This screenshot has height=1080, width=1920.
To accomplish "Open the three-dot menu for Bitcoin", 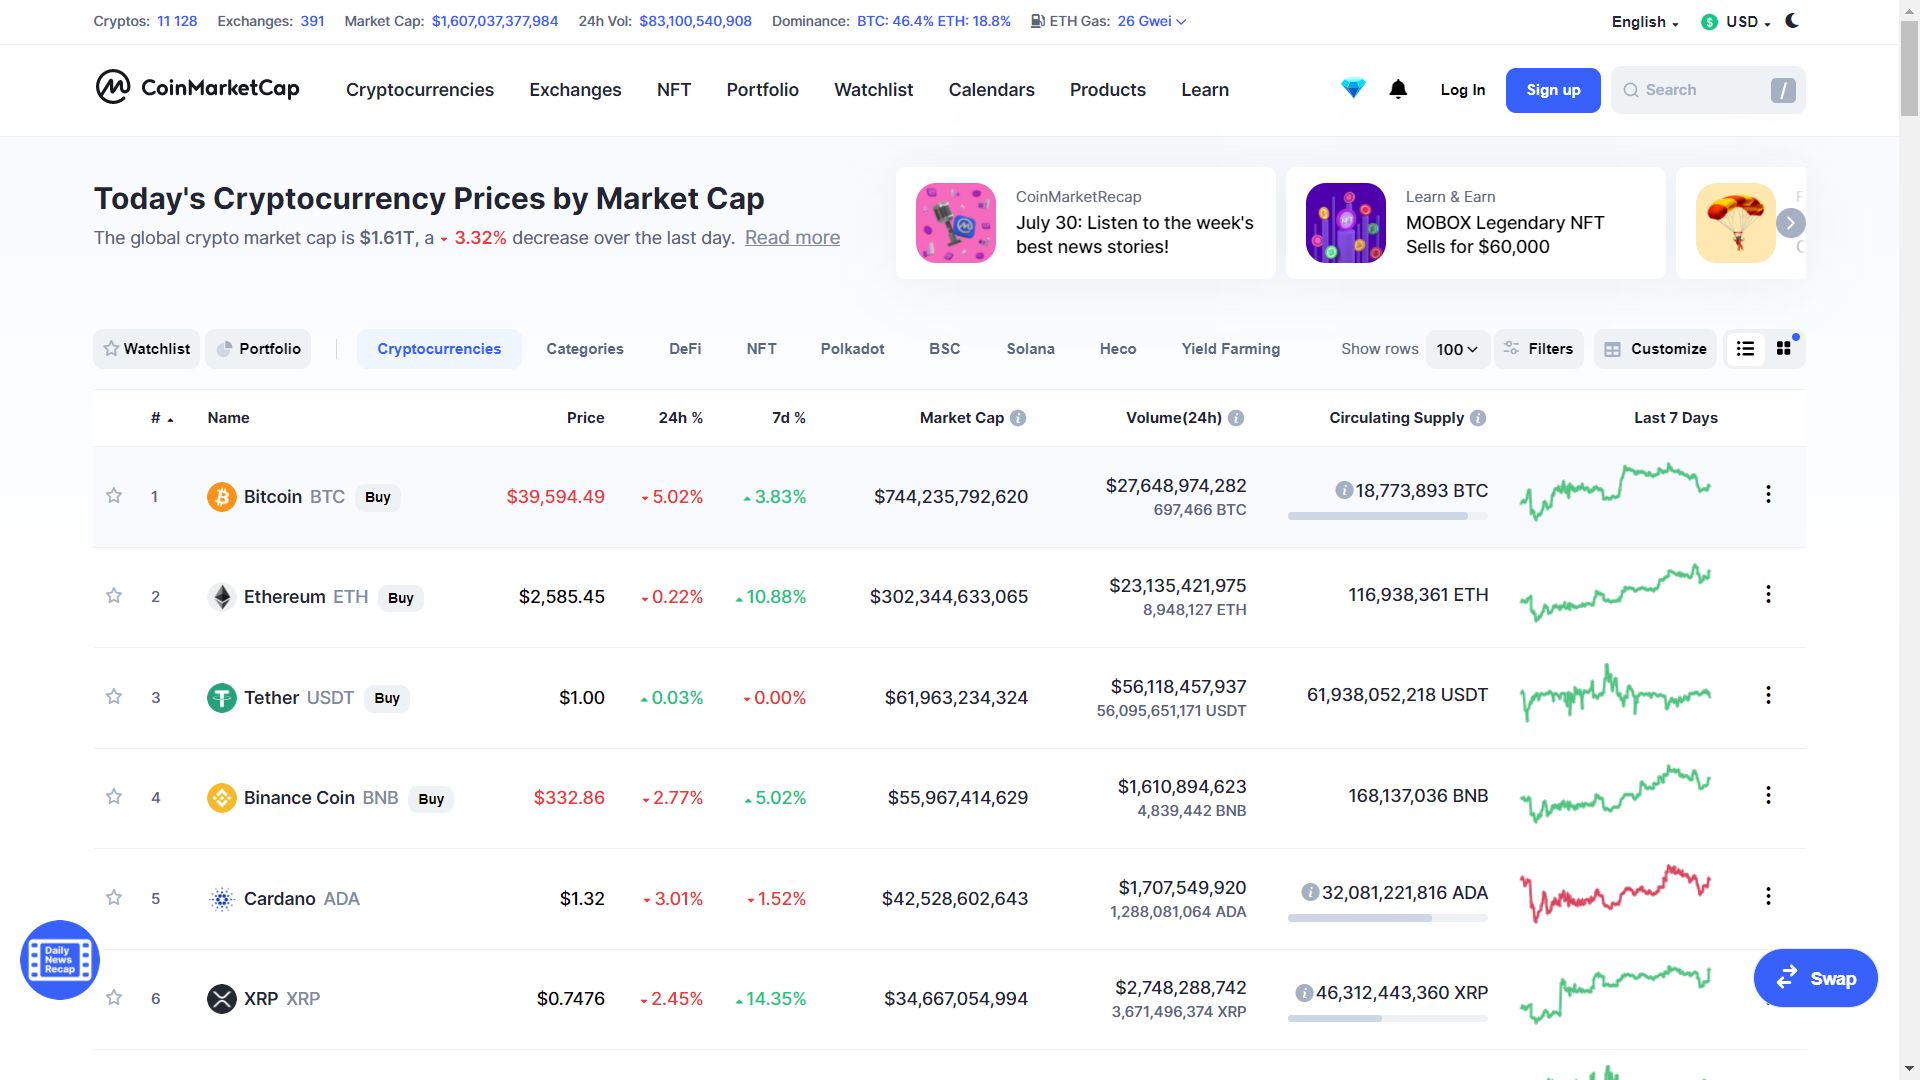I will (1768, 495).
